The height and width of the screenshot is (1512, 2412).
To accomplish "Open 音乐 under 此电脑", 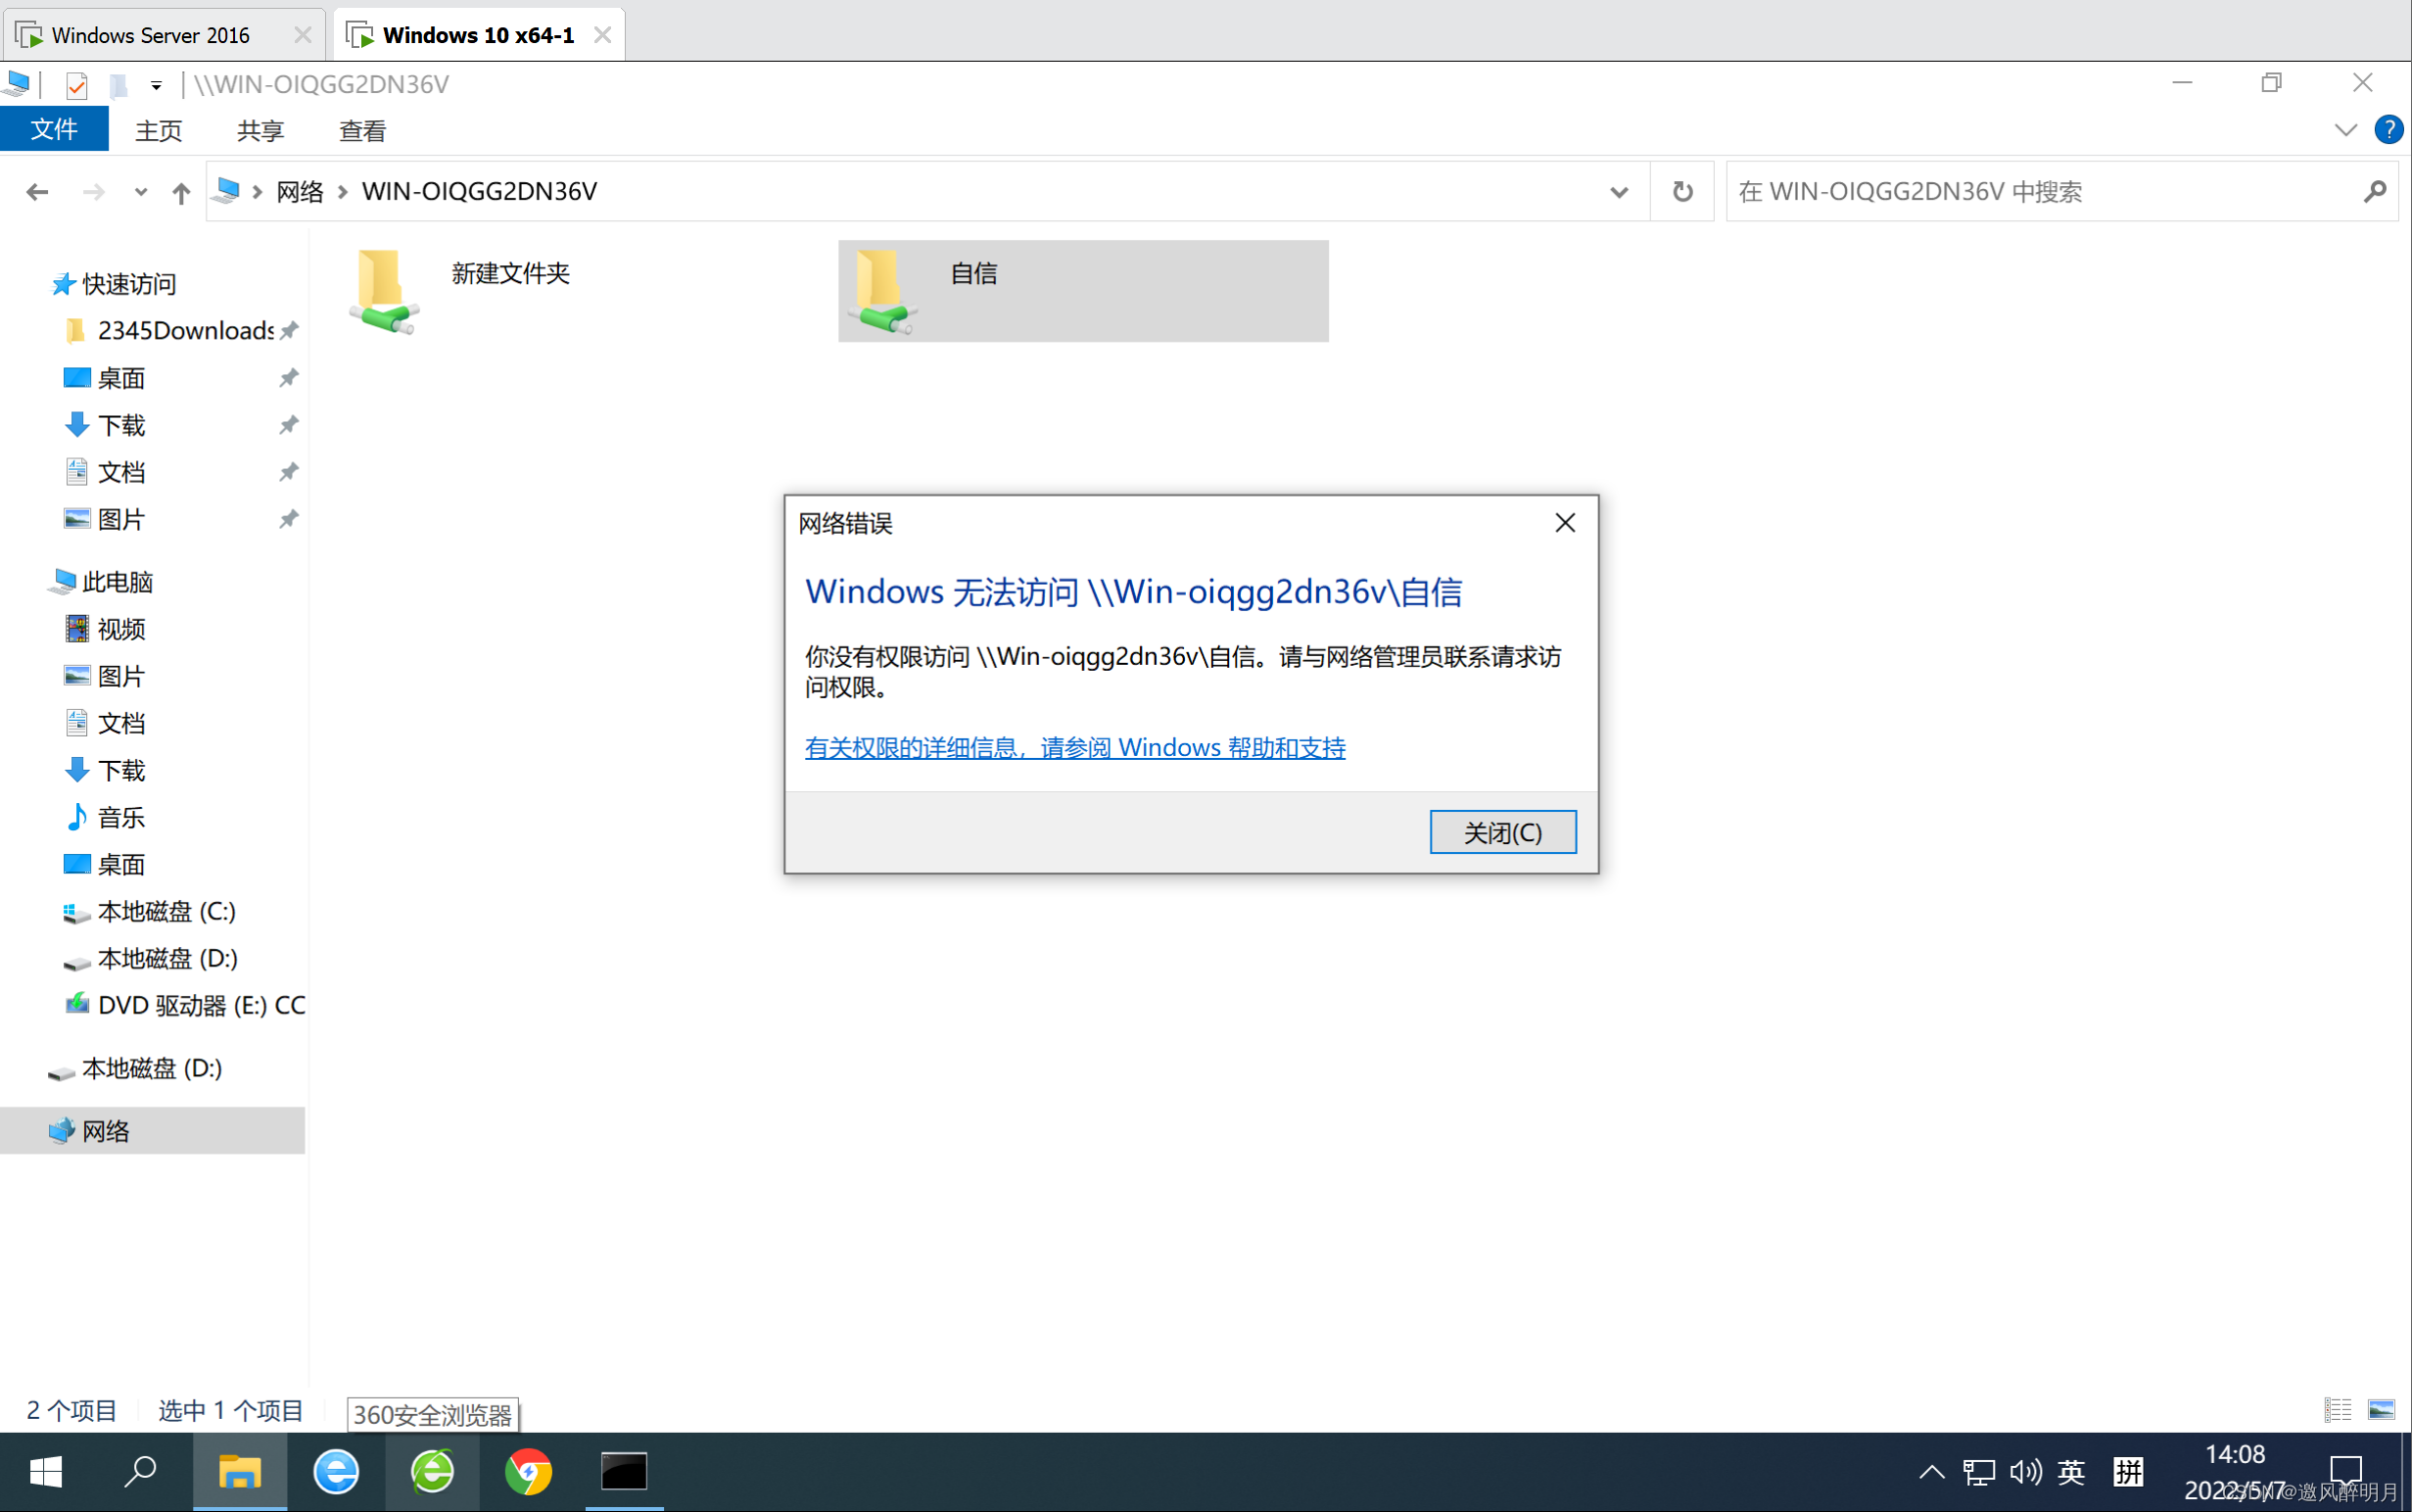I will click(x=121, y=817).
